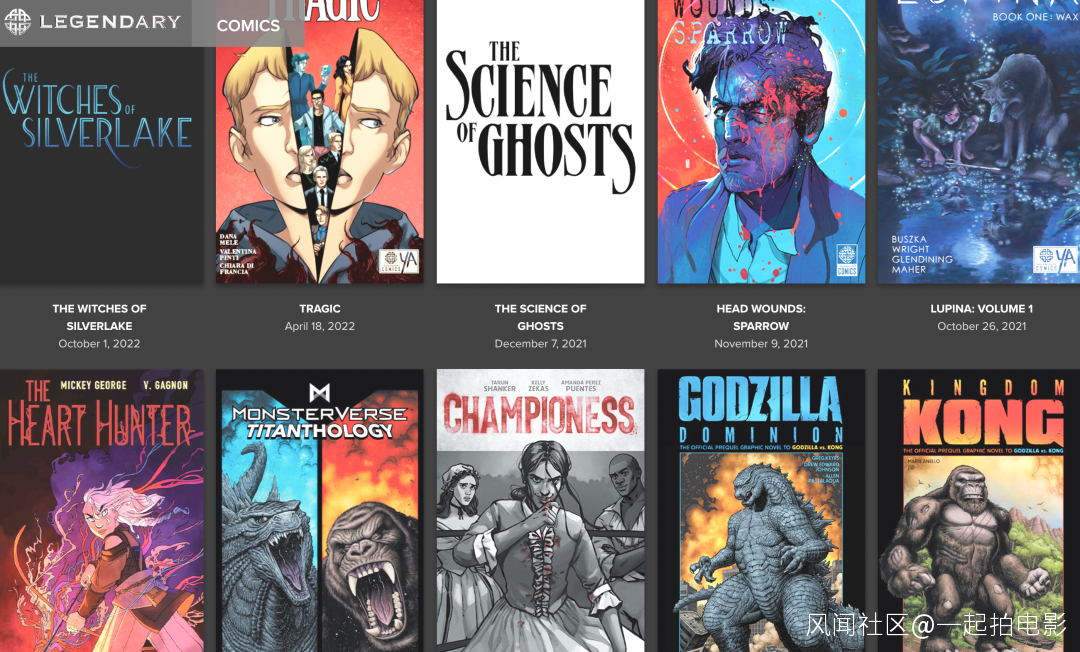Screen dimensions: 1080x652
Task: Select the Head Wounds: Sparrow cover
Action: pos(761,142)
